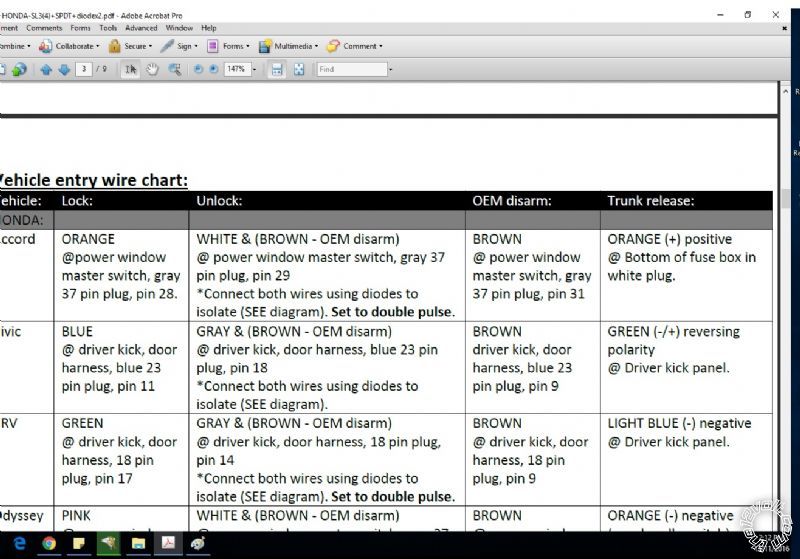Open the Tools menu
This screenshot has height=559, width=800.
(108, 29)
